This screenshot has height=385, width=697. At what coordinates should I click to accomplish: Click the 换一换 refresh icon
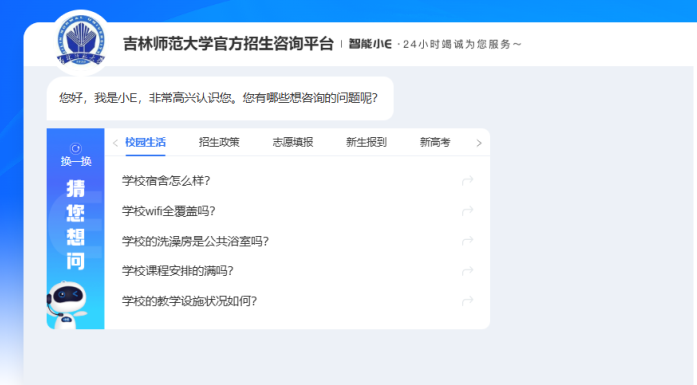(x=76, y=148)
